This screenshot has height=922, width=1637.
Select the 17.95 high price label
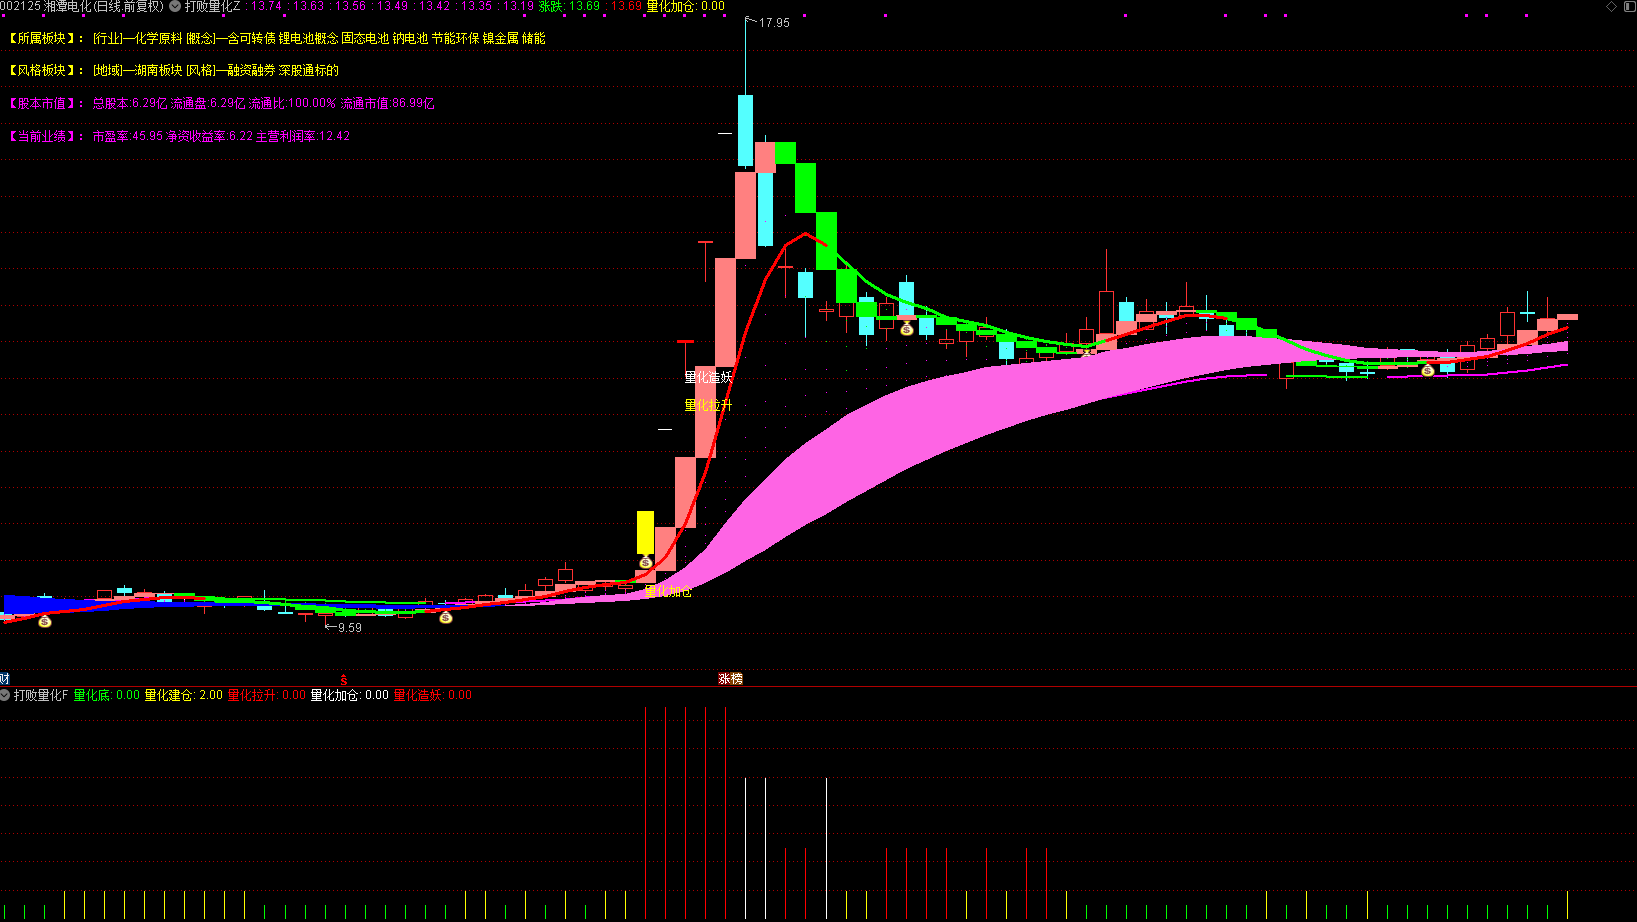[774, 23]
